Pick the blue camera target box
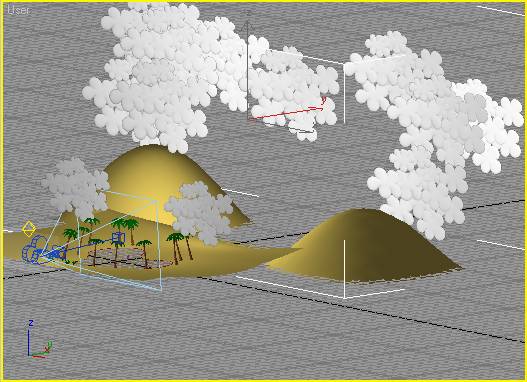 coord(118,237)
